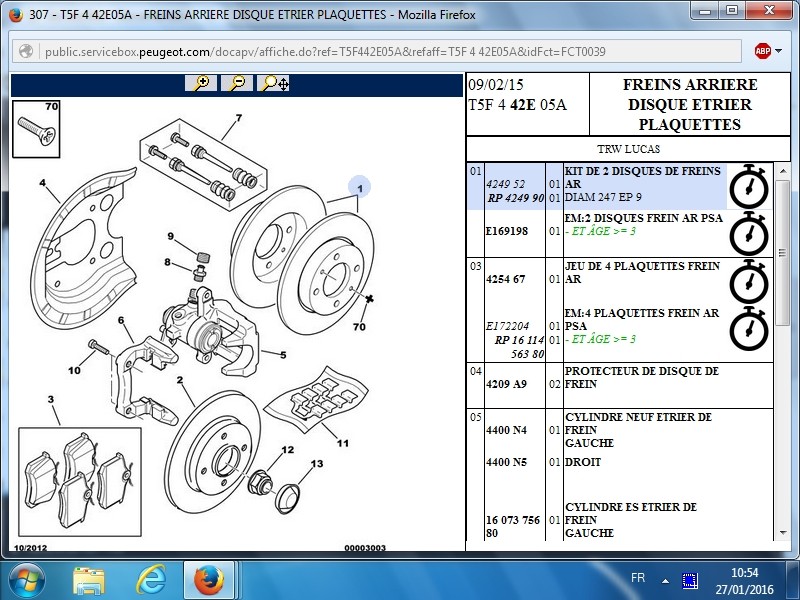Click part label 11 in diagram
Image resolution: width=800 pixels, height=600 pixels.
point(342,443)
